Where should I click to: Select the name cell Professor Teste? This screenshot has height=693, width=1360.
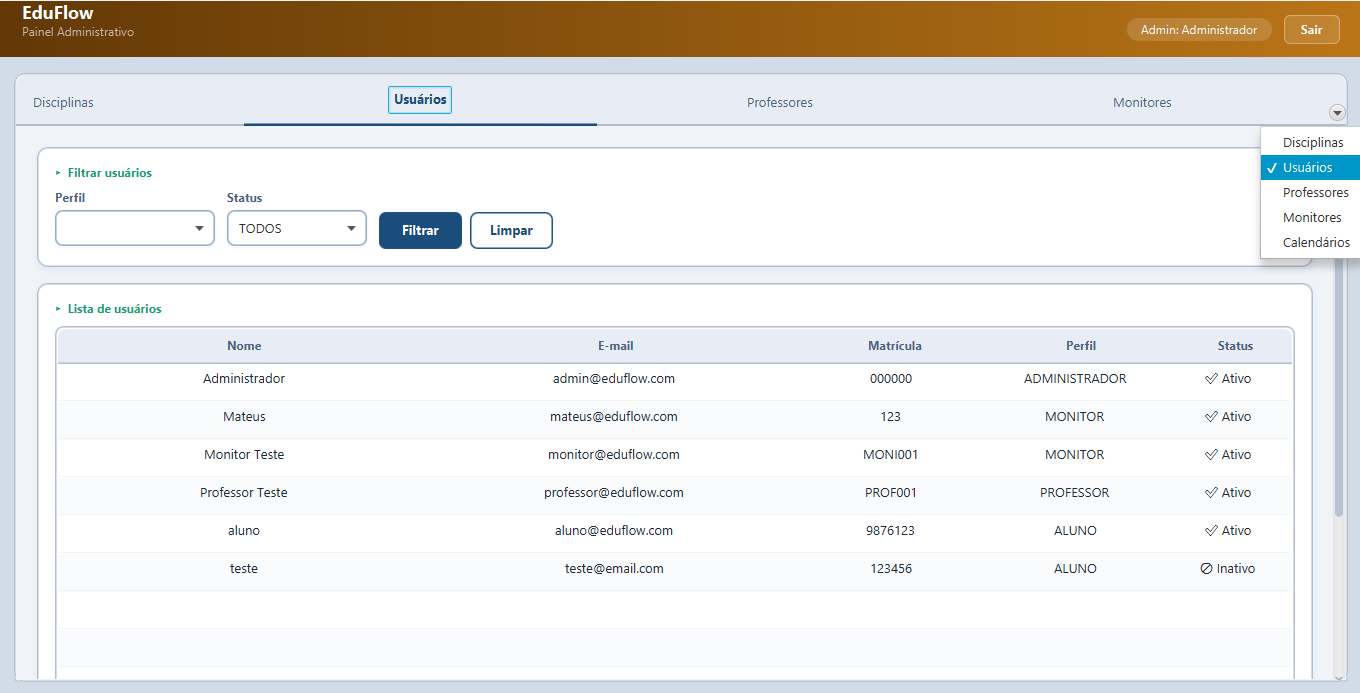[244, 493]
